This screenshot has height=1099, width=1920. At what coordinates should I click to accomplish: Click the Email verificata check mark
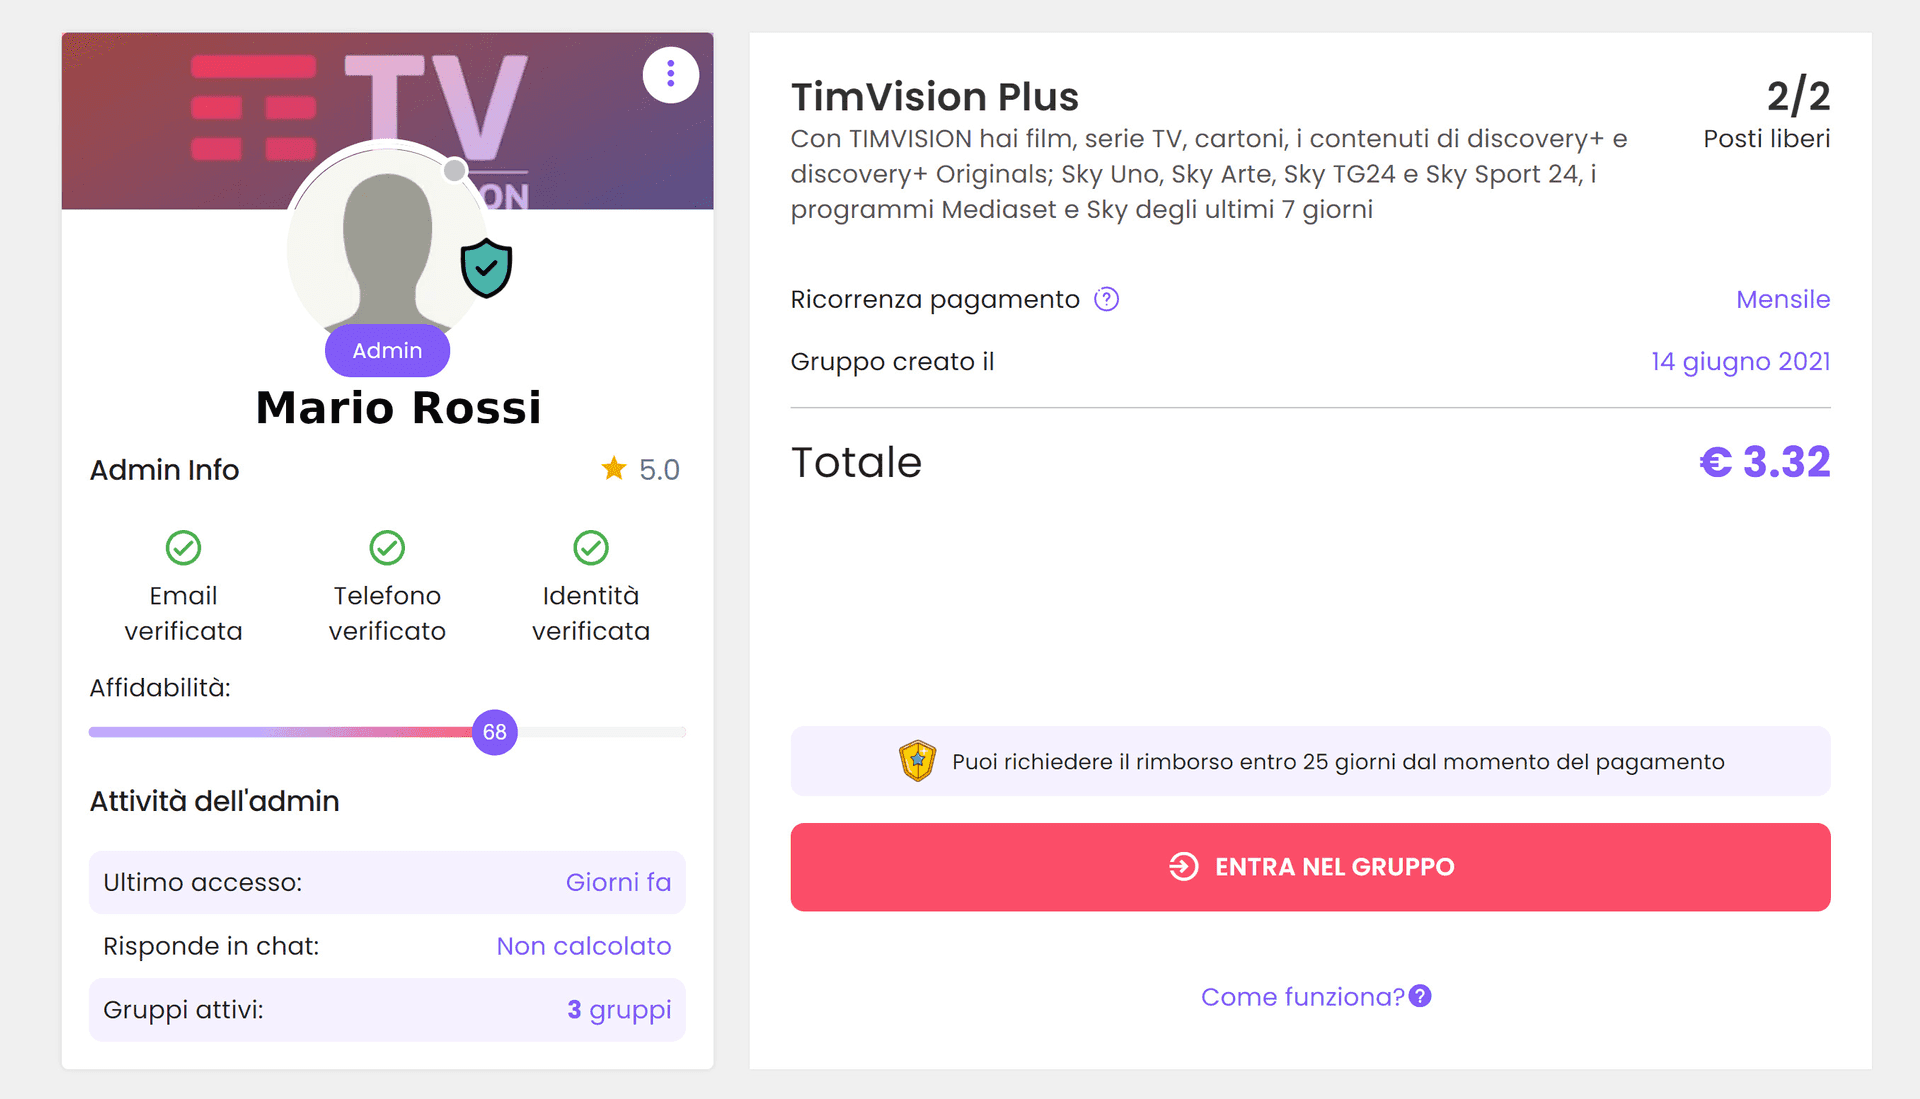coord(183,548)
